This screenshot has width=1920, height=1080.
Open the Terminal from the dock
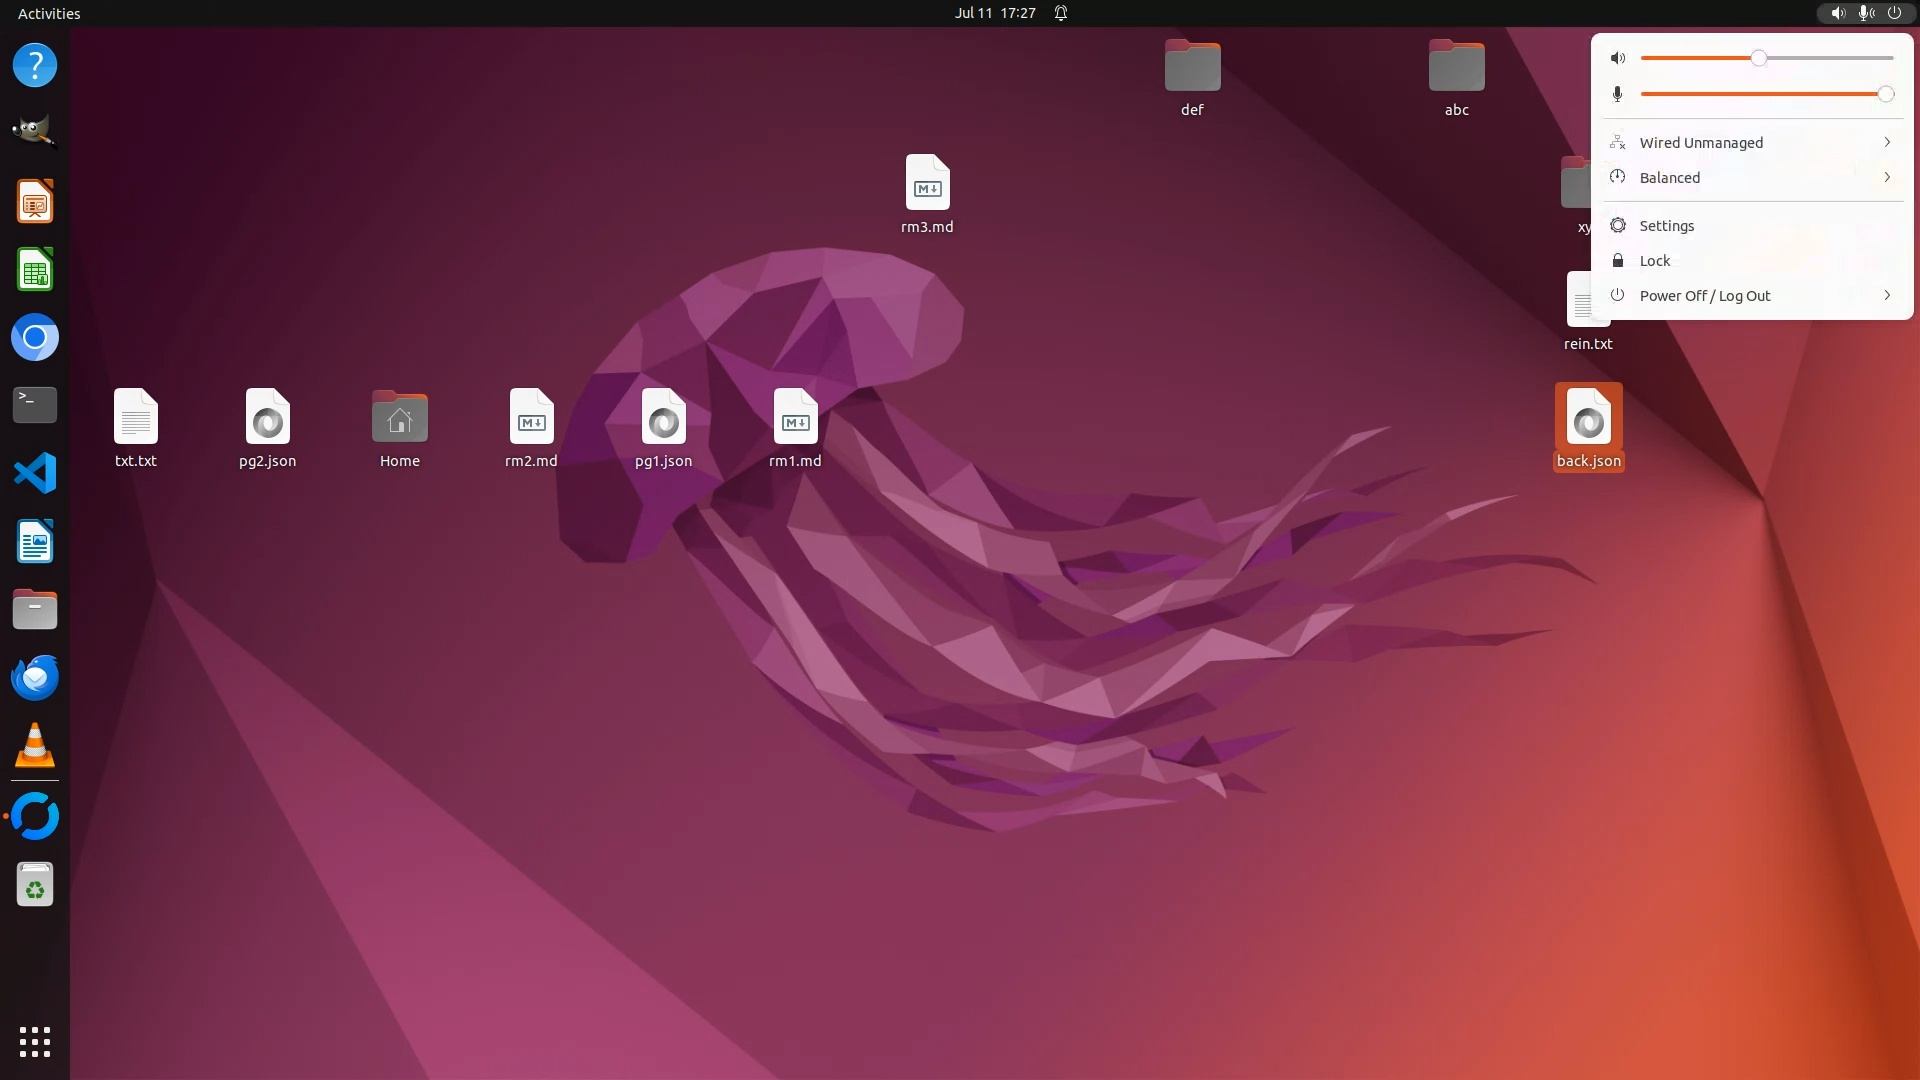click(34, 405)
